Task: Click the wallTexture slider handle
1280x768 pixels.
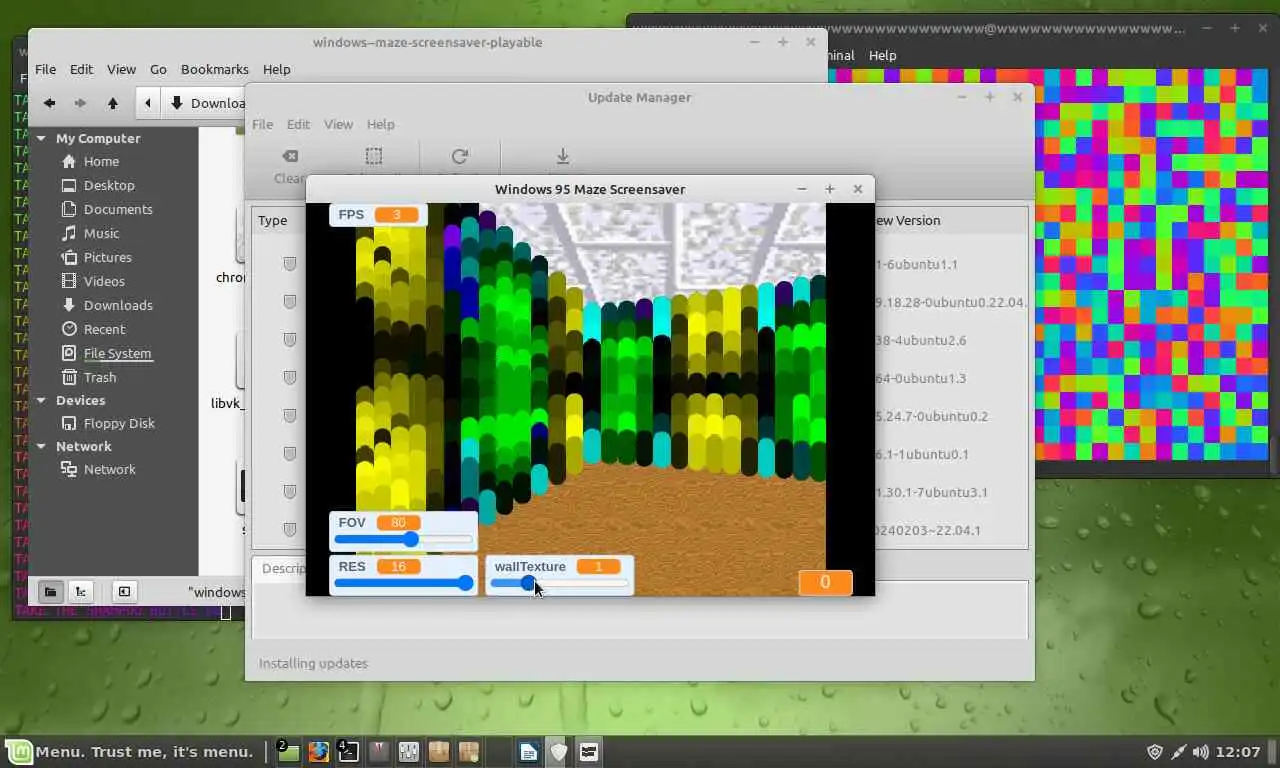Action: (x=528, y=583)
